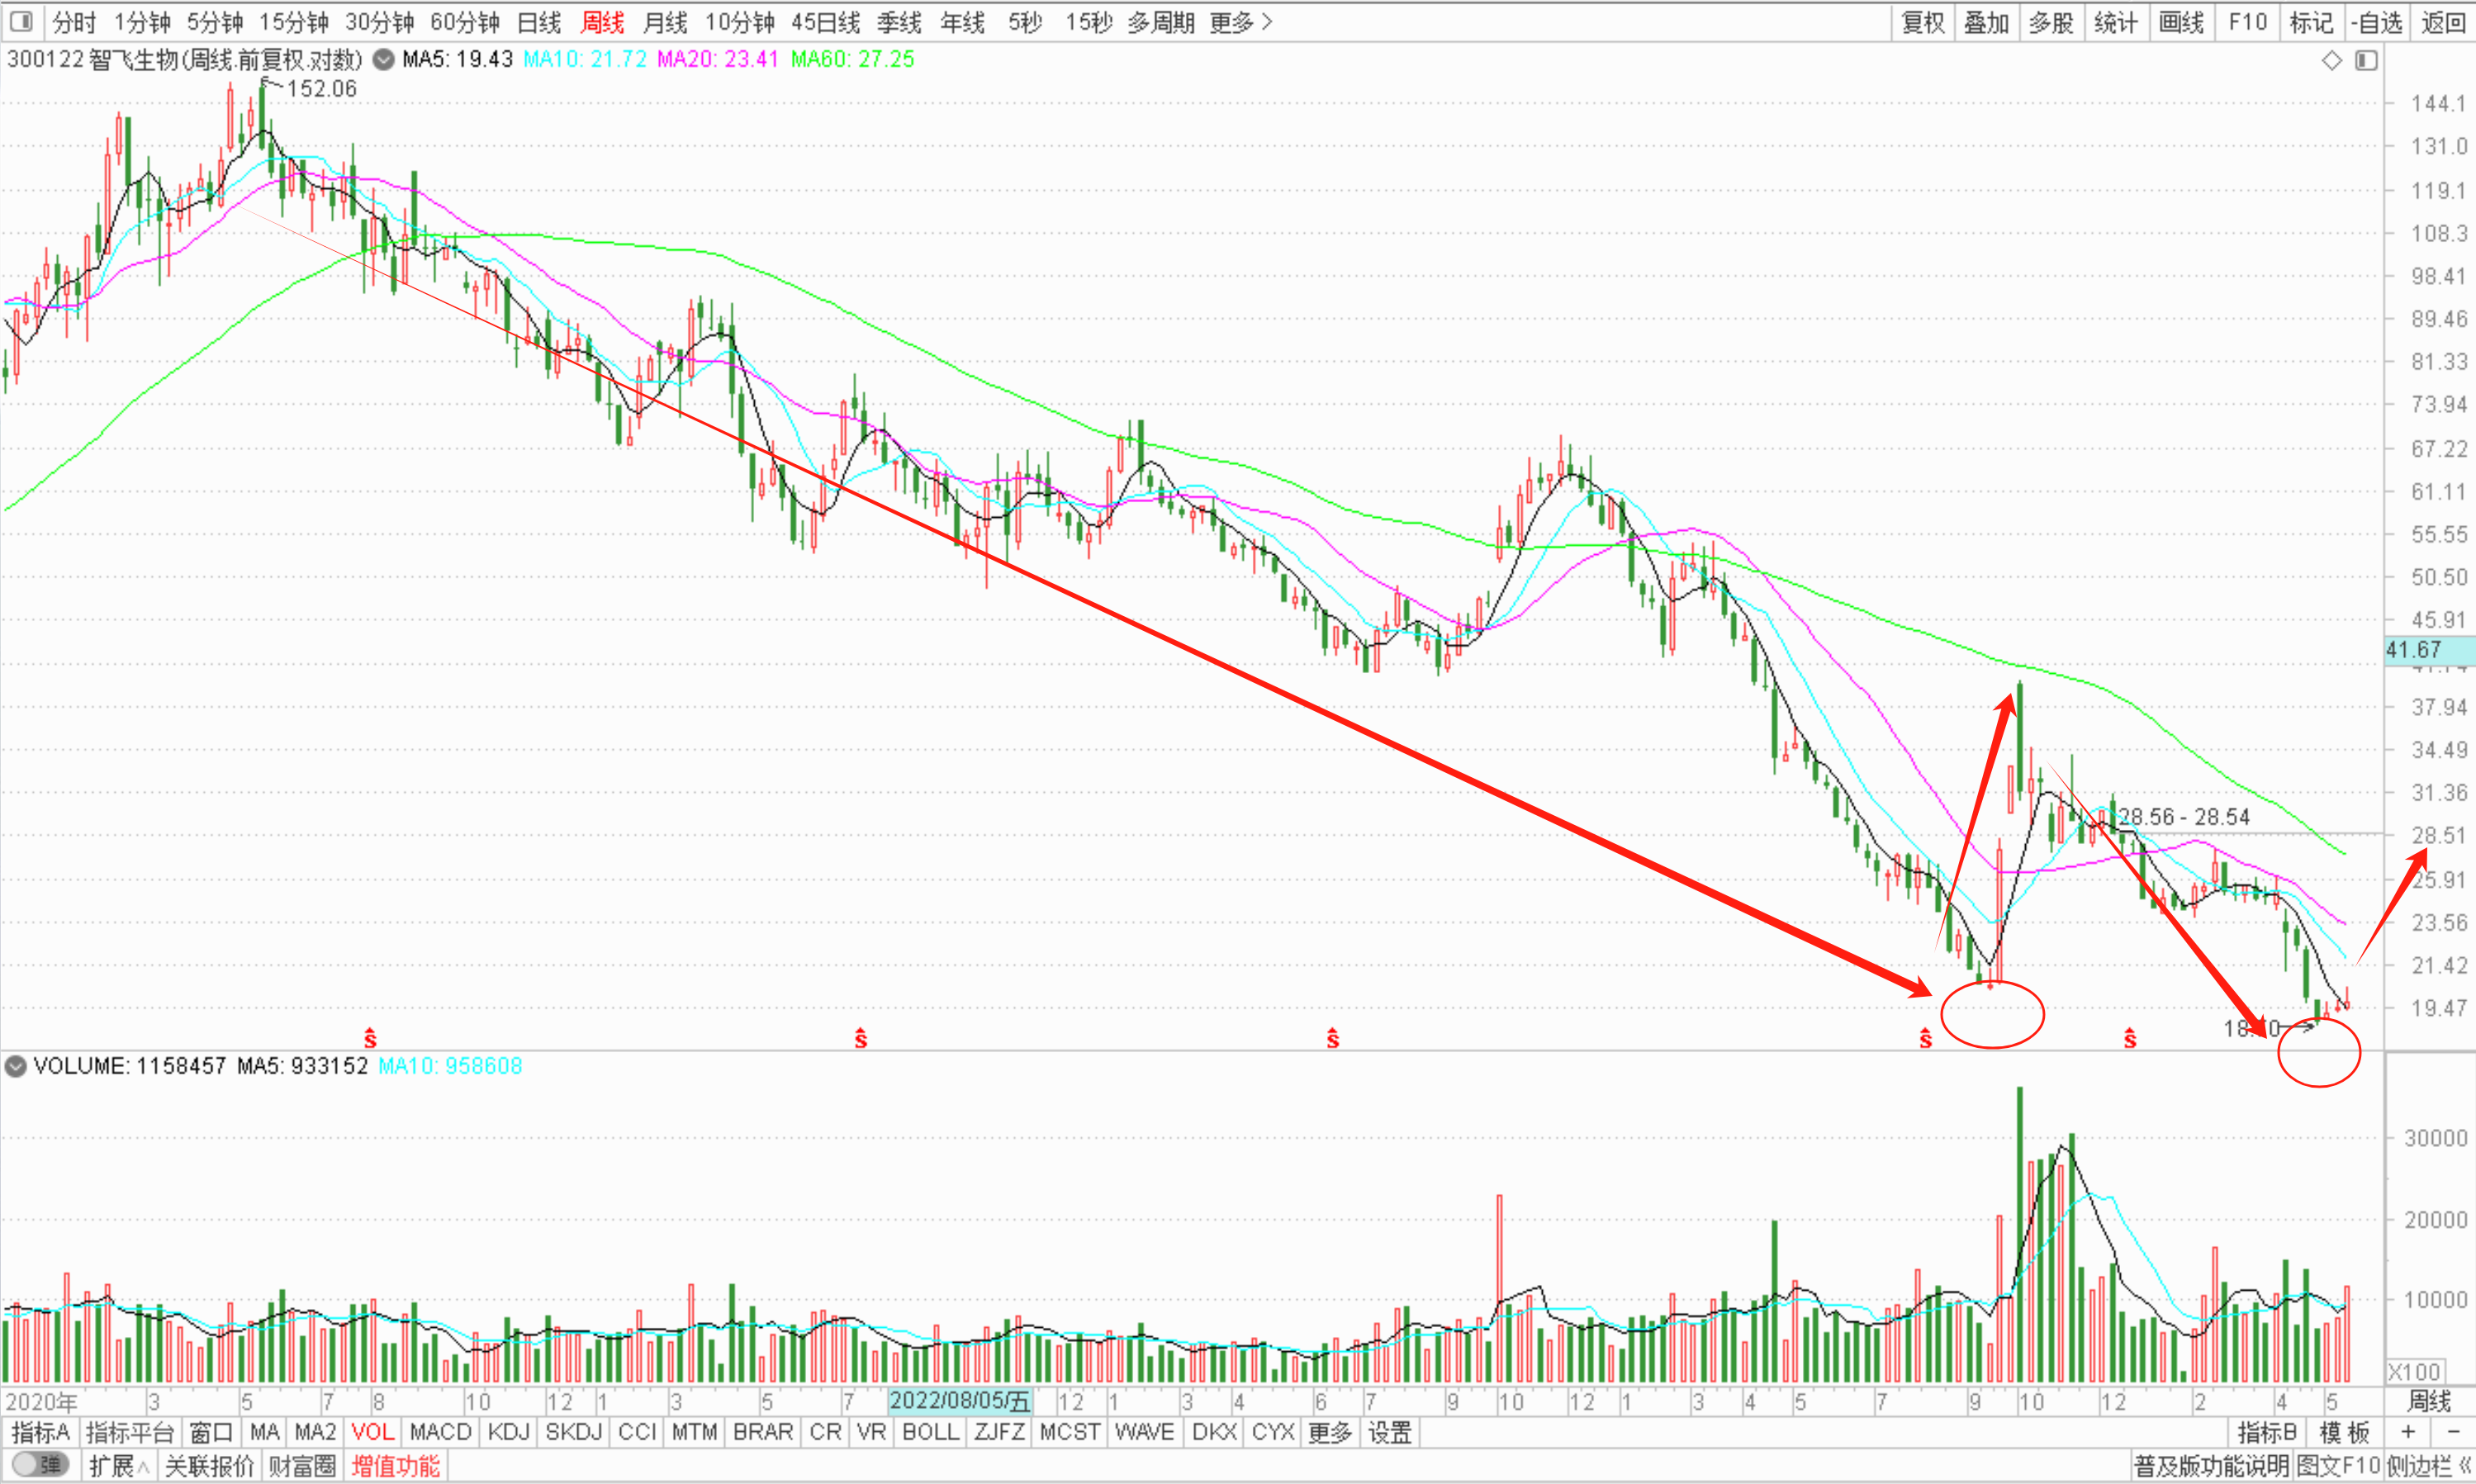Click the X100 volume scale box
The height and width of the screenshot is (1484, 2476).
pos(2415,1372)
